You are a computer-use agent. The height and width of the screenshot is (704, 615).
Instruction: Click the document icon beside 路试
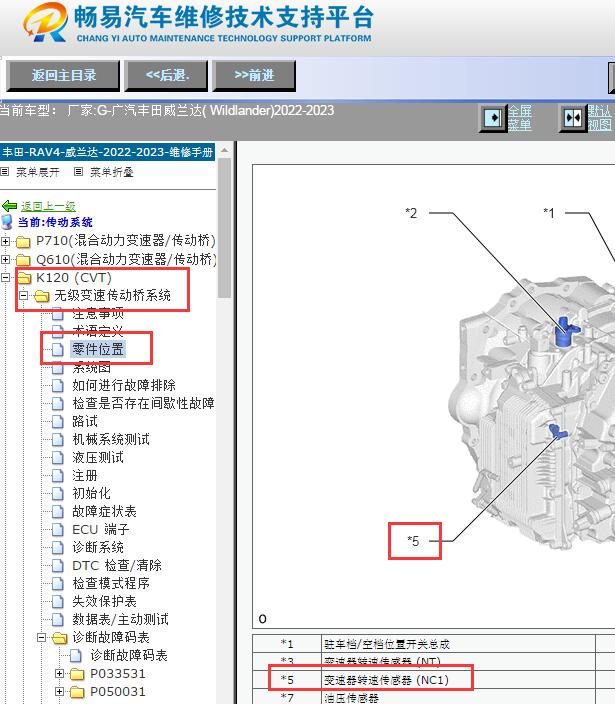pyautogui.click(x=57, y=422)
